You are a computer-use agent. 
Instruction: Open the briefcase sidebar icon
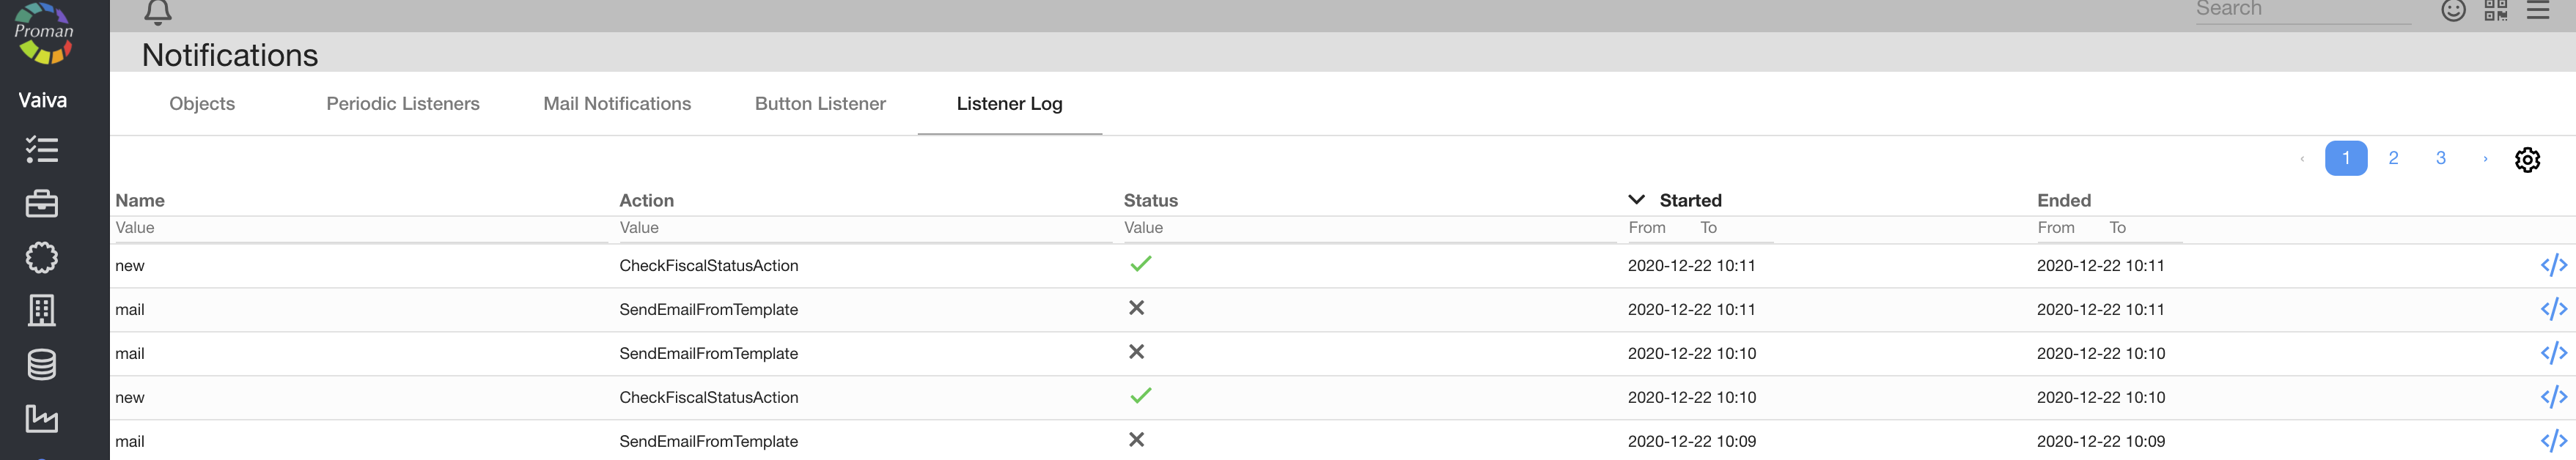tap(41, 204)
